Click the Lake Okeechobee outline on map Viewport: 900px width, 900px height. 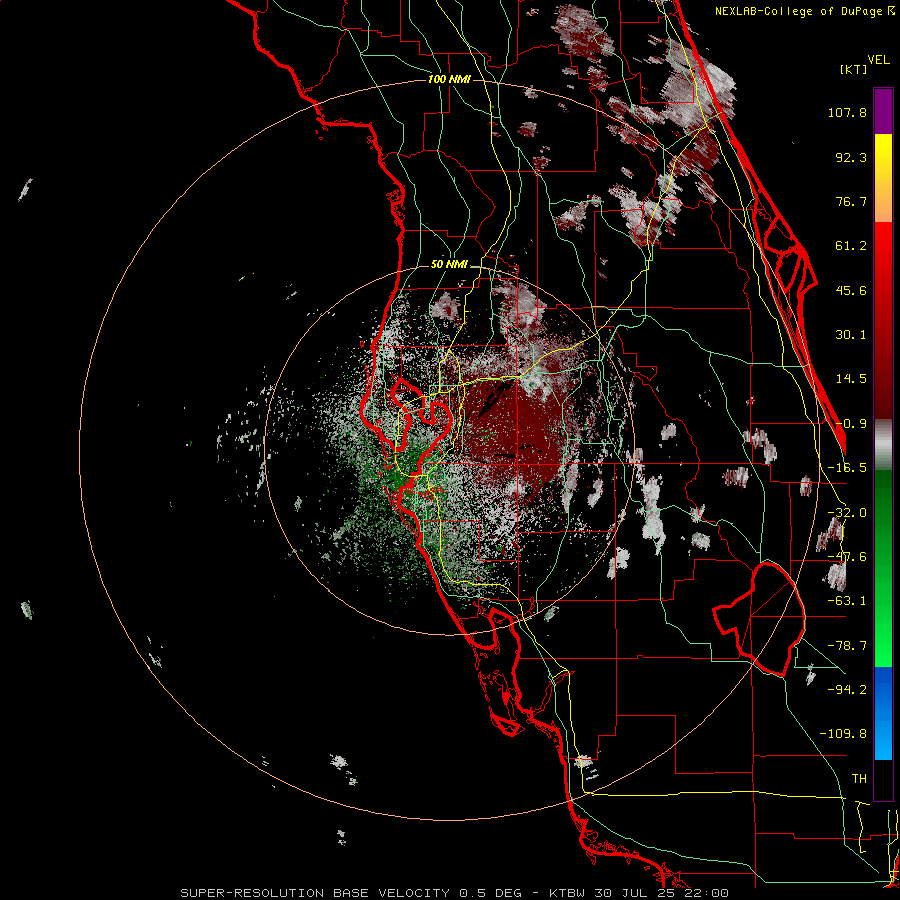(759, 619)
